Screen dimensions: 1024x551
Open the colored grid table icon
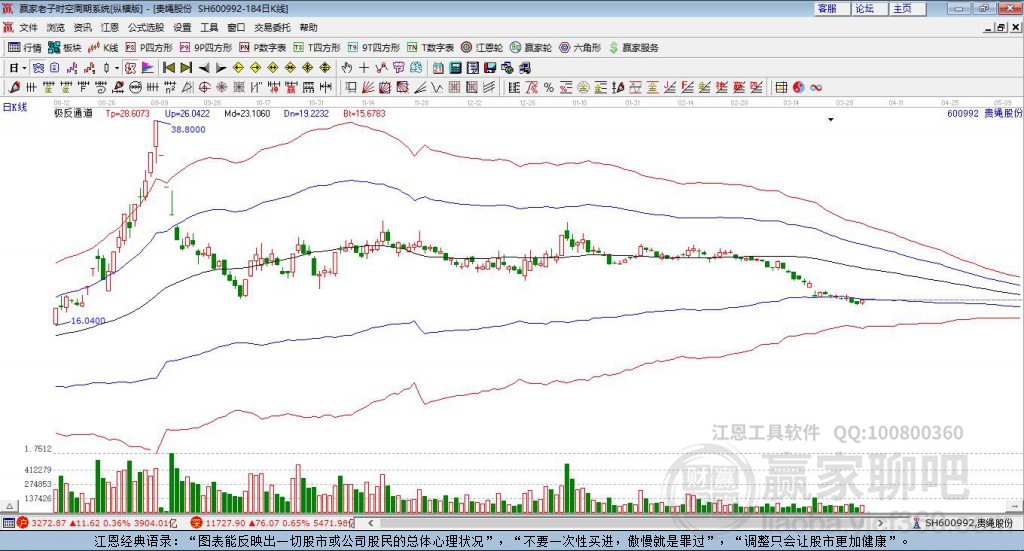tap(782, 87)
